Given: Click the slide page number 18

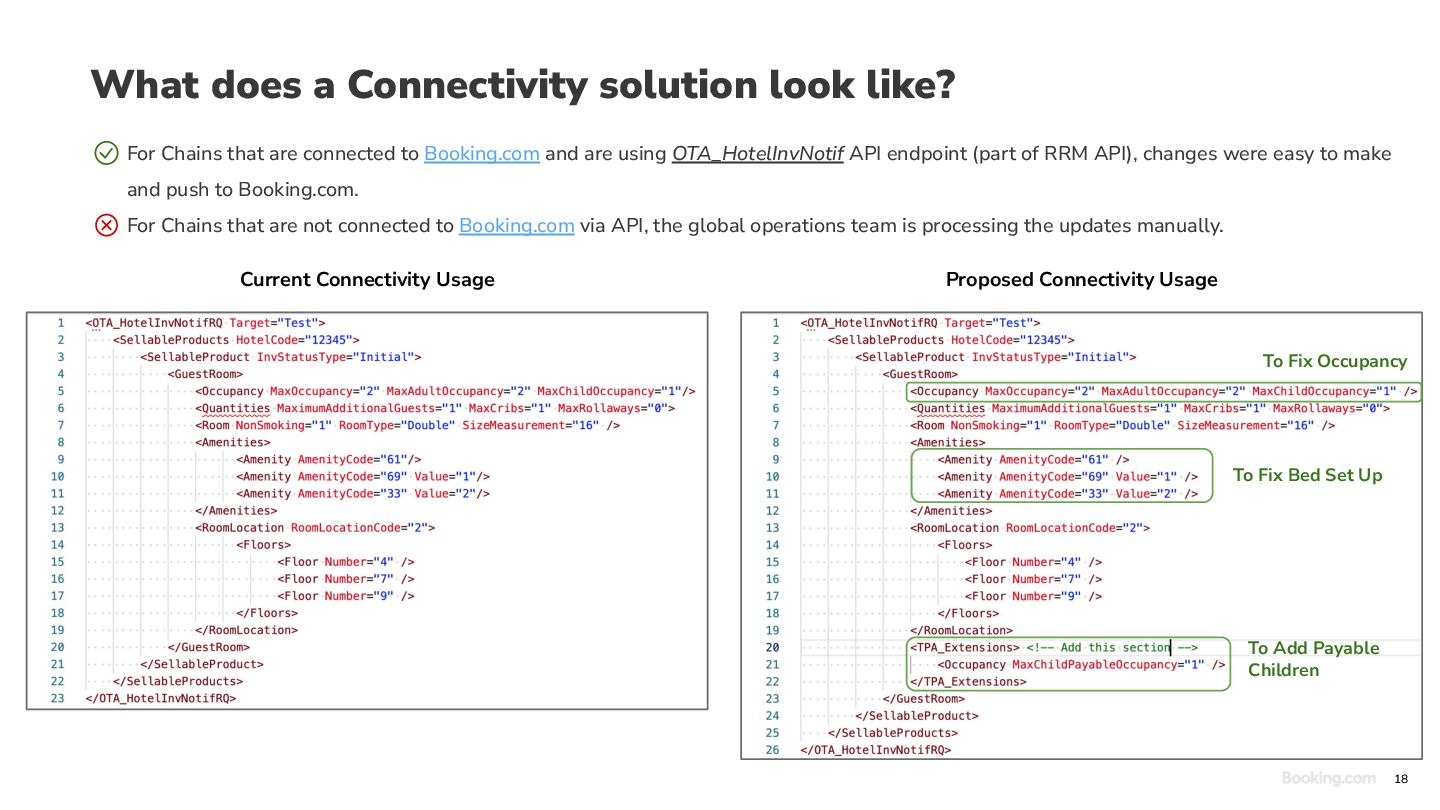Looking at the screenshot, I should click(1401, 779).
